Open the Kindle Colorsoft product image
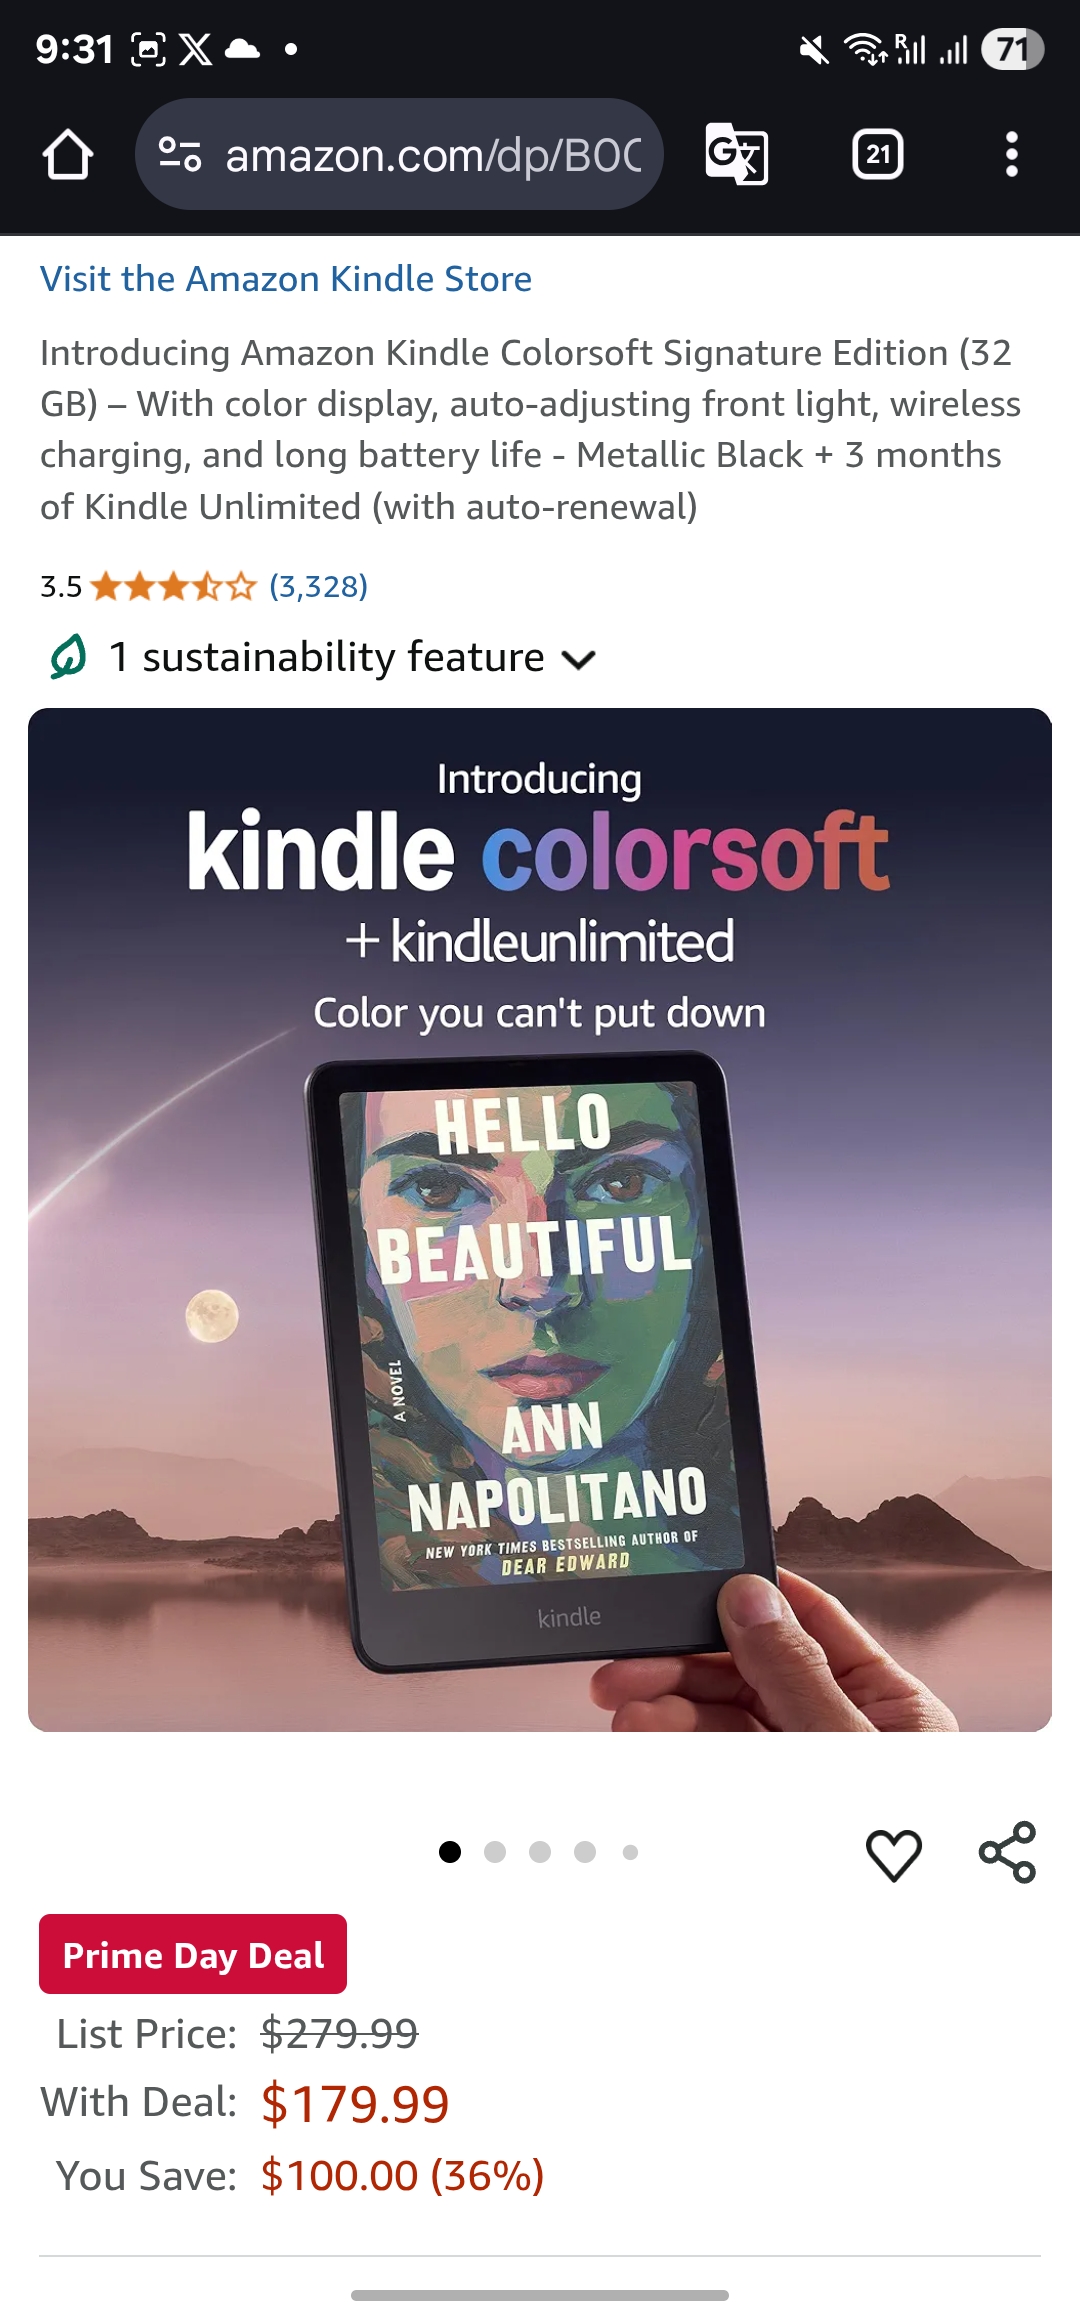The width and height of the screenshot is (1080, 2316). pyautogui.click(x=540, y=1220)
